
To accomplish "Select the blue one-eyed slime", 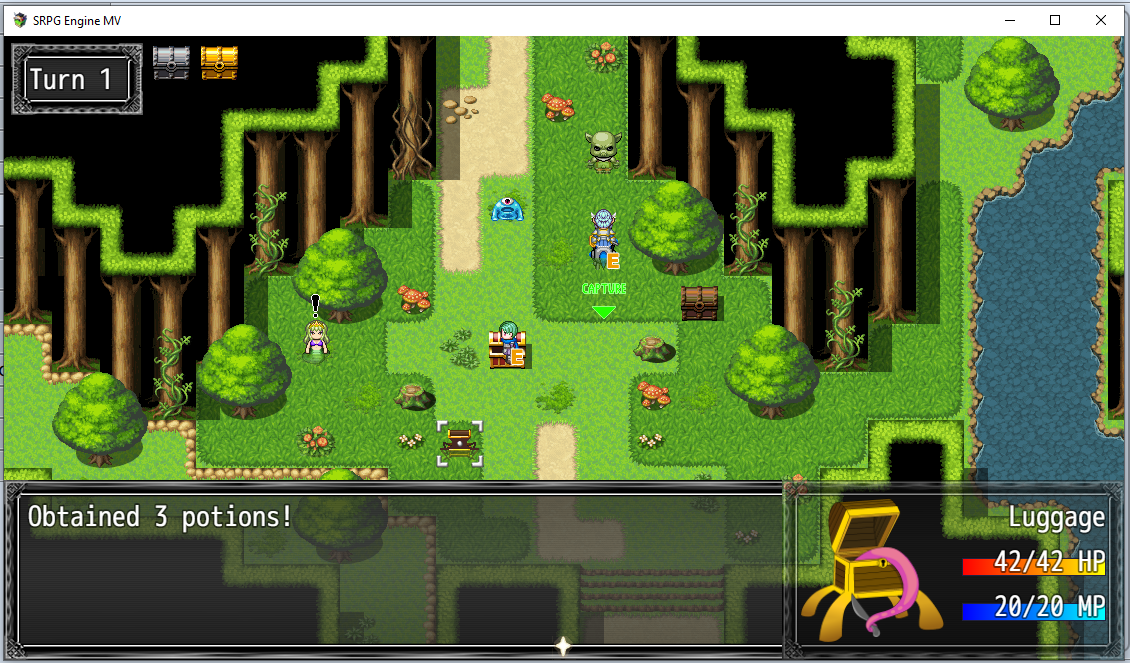I will point(507,208).
